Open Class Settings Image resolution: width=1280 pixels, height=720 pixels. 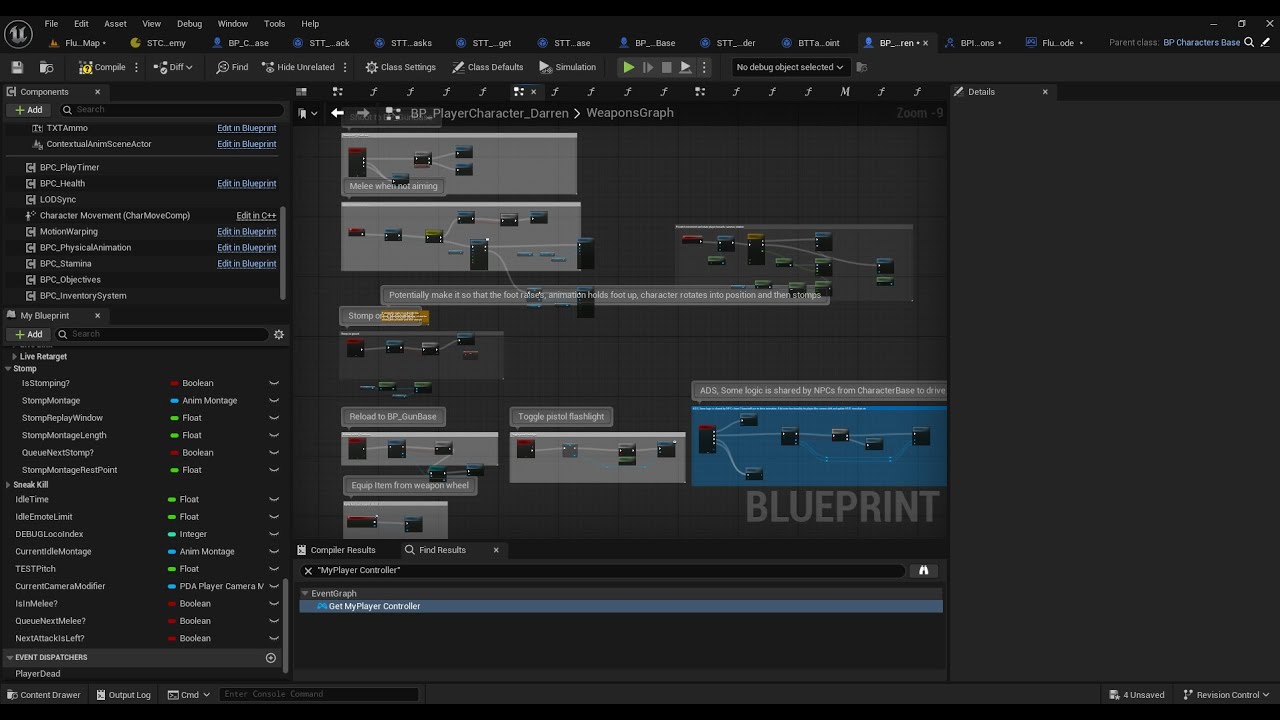point(401,67)
